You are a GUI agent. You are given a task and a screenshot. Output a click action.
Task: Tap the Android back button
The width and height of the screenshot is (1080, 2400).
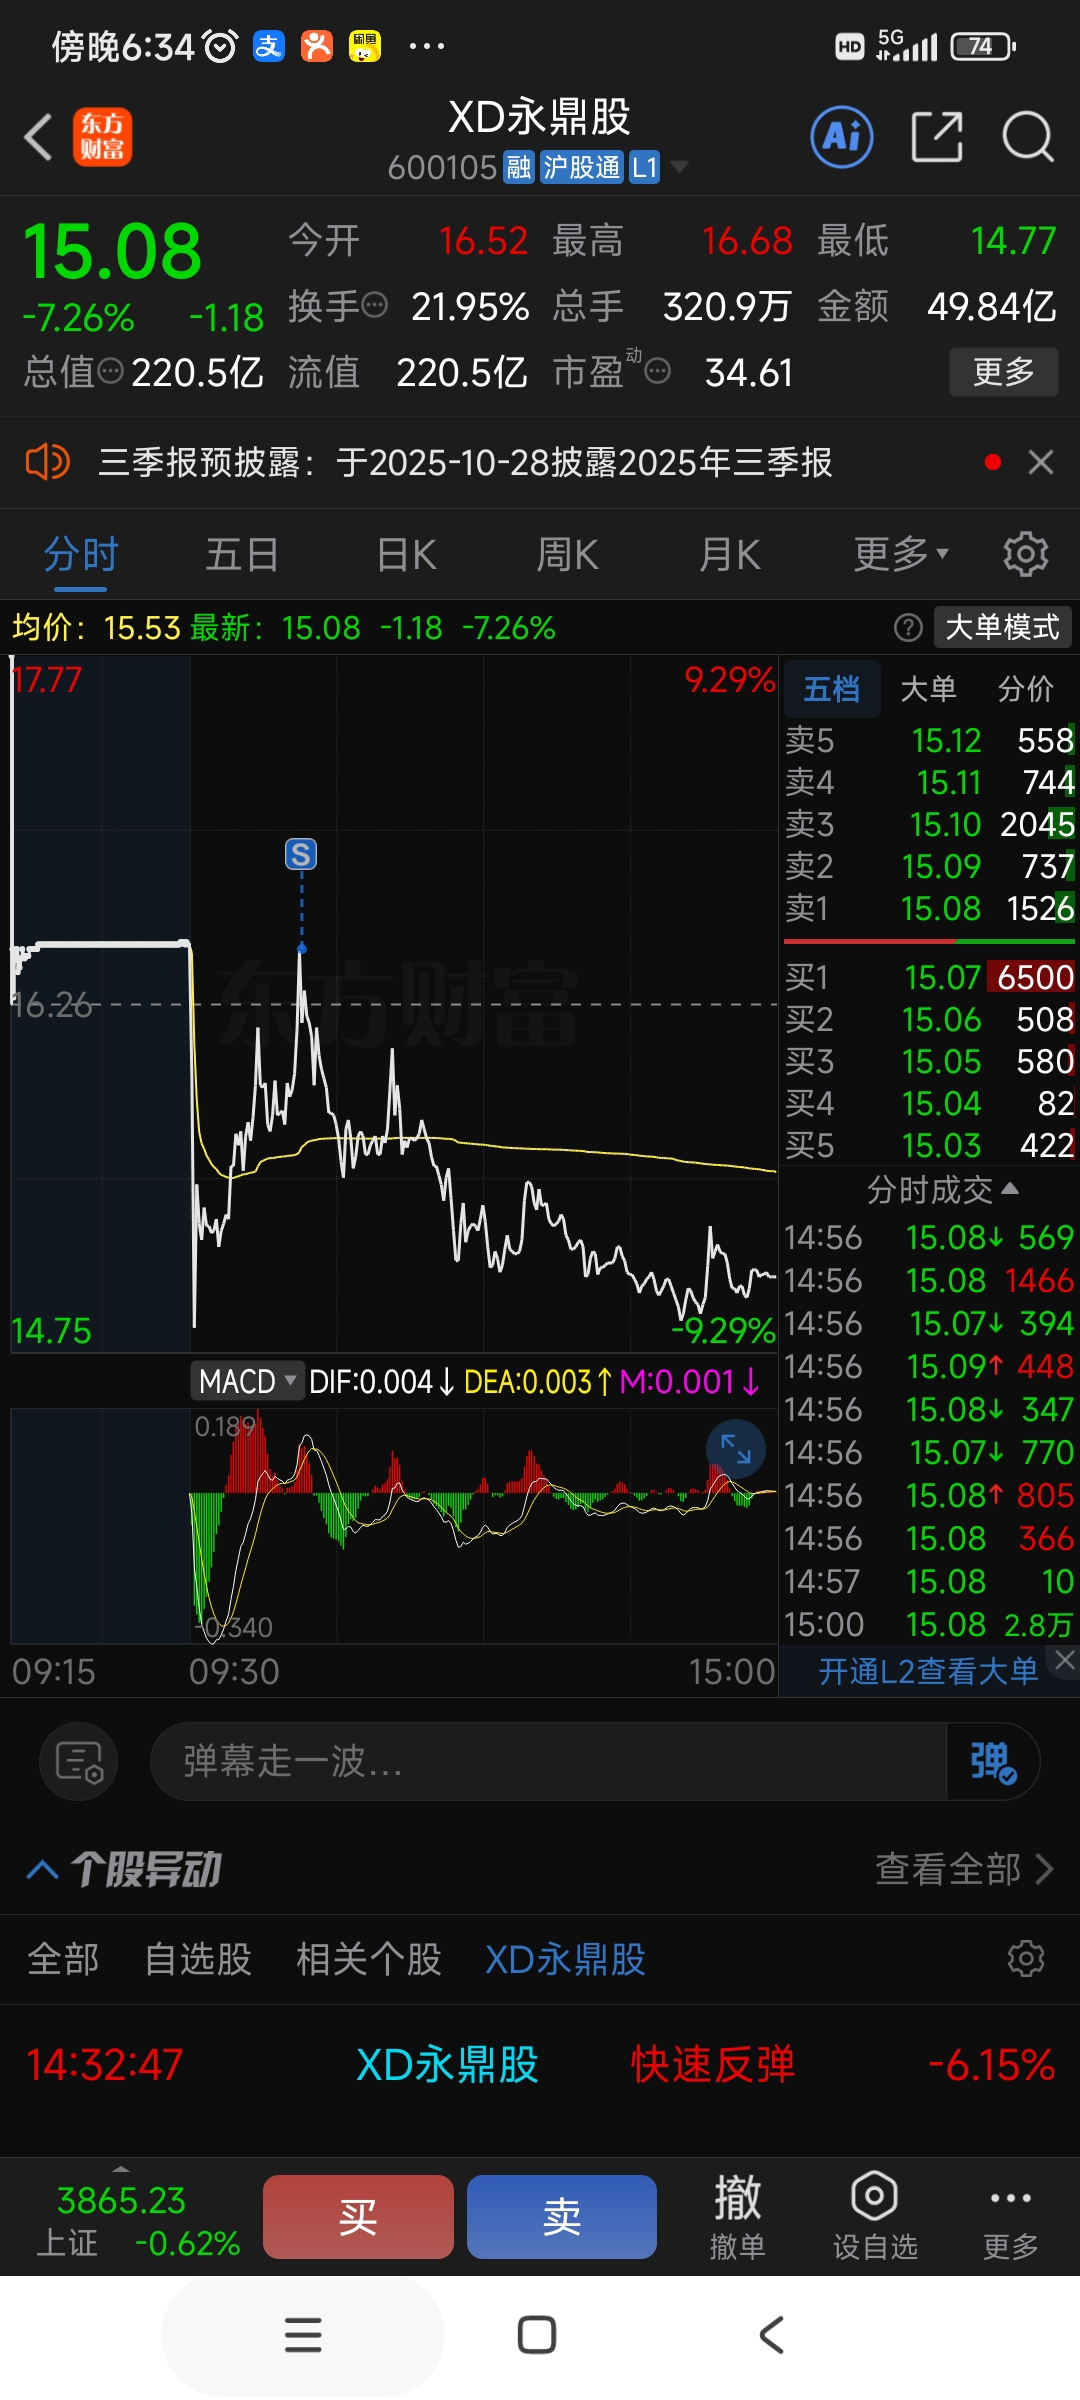[771, 2335]
